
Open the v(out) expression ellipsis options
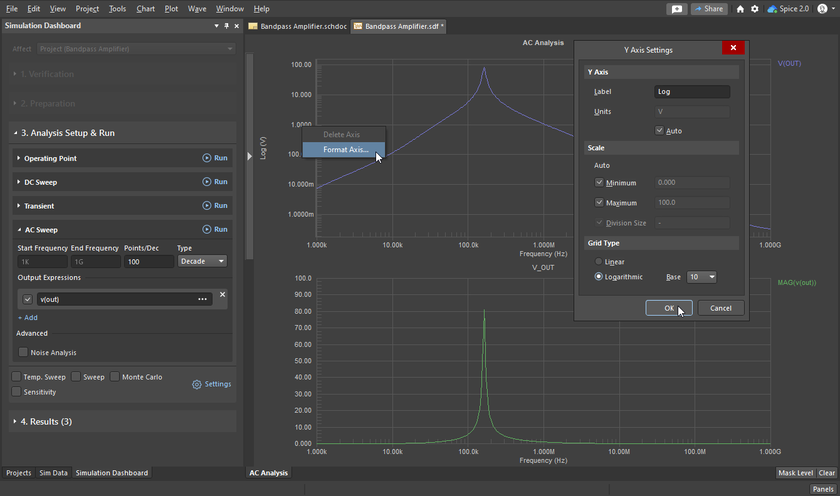[x=203, y=299]
